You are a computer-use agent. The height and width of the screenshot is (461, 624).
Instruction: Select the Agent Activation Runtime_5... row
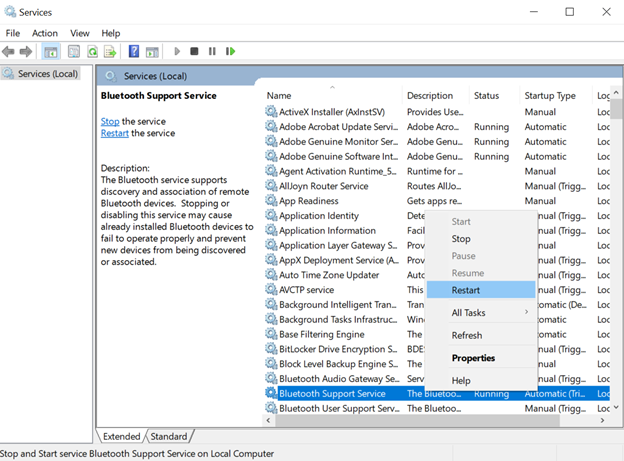coord(437,171)
